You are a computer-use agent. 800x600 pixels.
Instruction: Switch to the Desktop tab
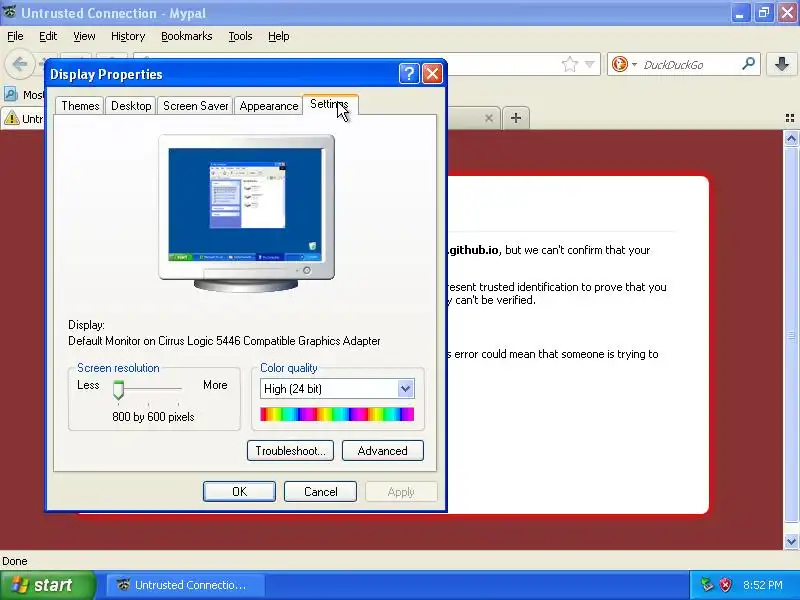(x=131, y=106)
